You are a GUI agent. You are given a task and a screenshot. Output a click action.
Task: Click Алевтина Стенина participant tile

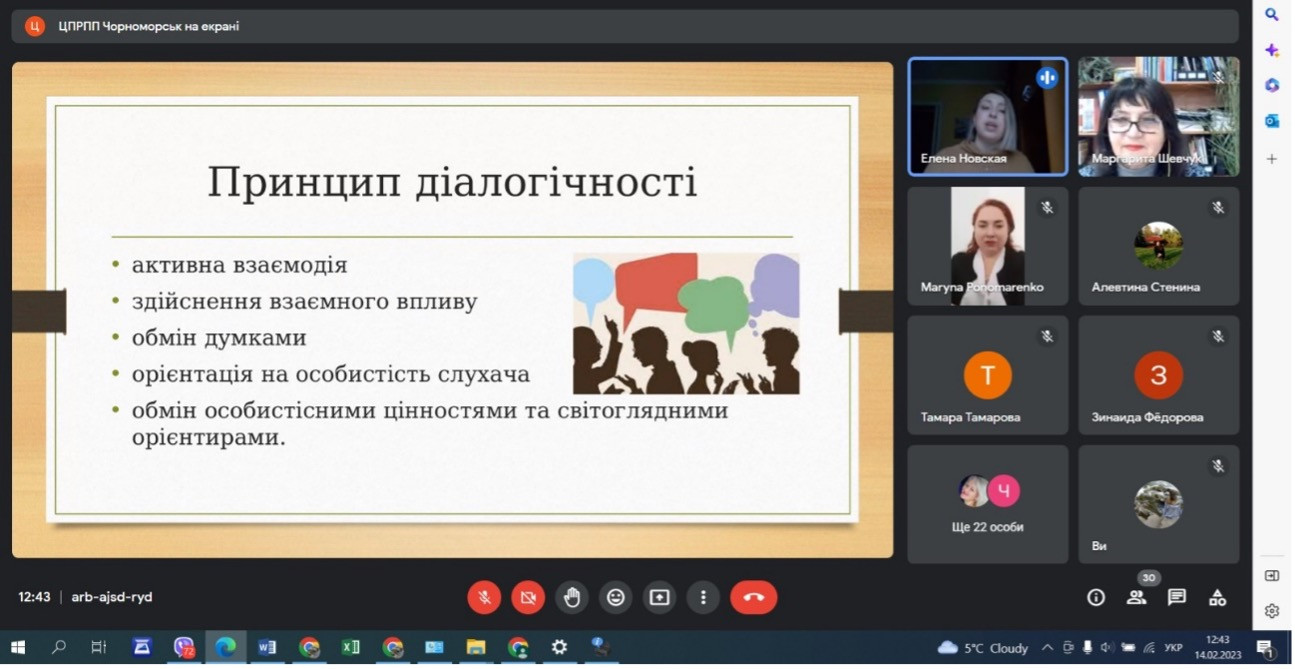pos(1159,246)
